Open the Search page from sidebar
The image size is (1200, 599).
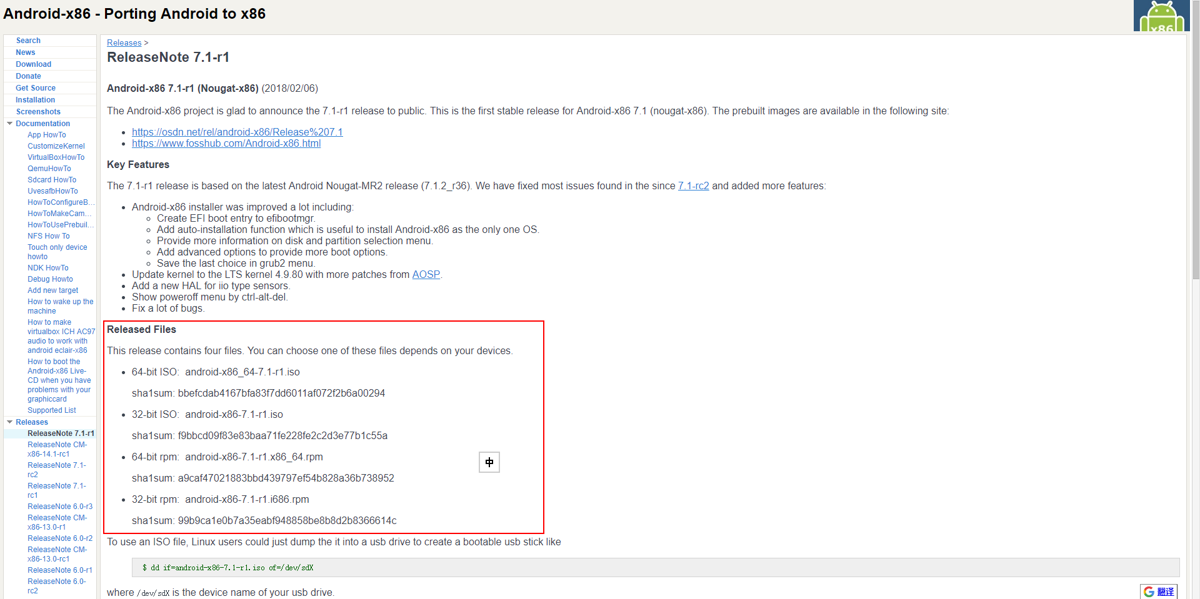28,41
